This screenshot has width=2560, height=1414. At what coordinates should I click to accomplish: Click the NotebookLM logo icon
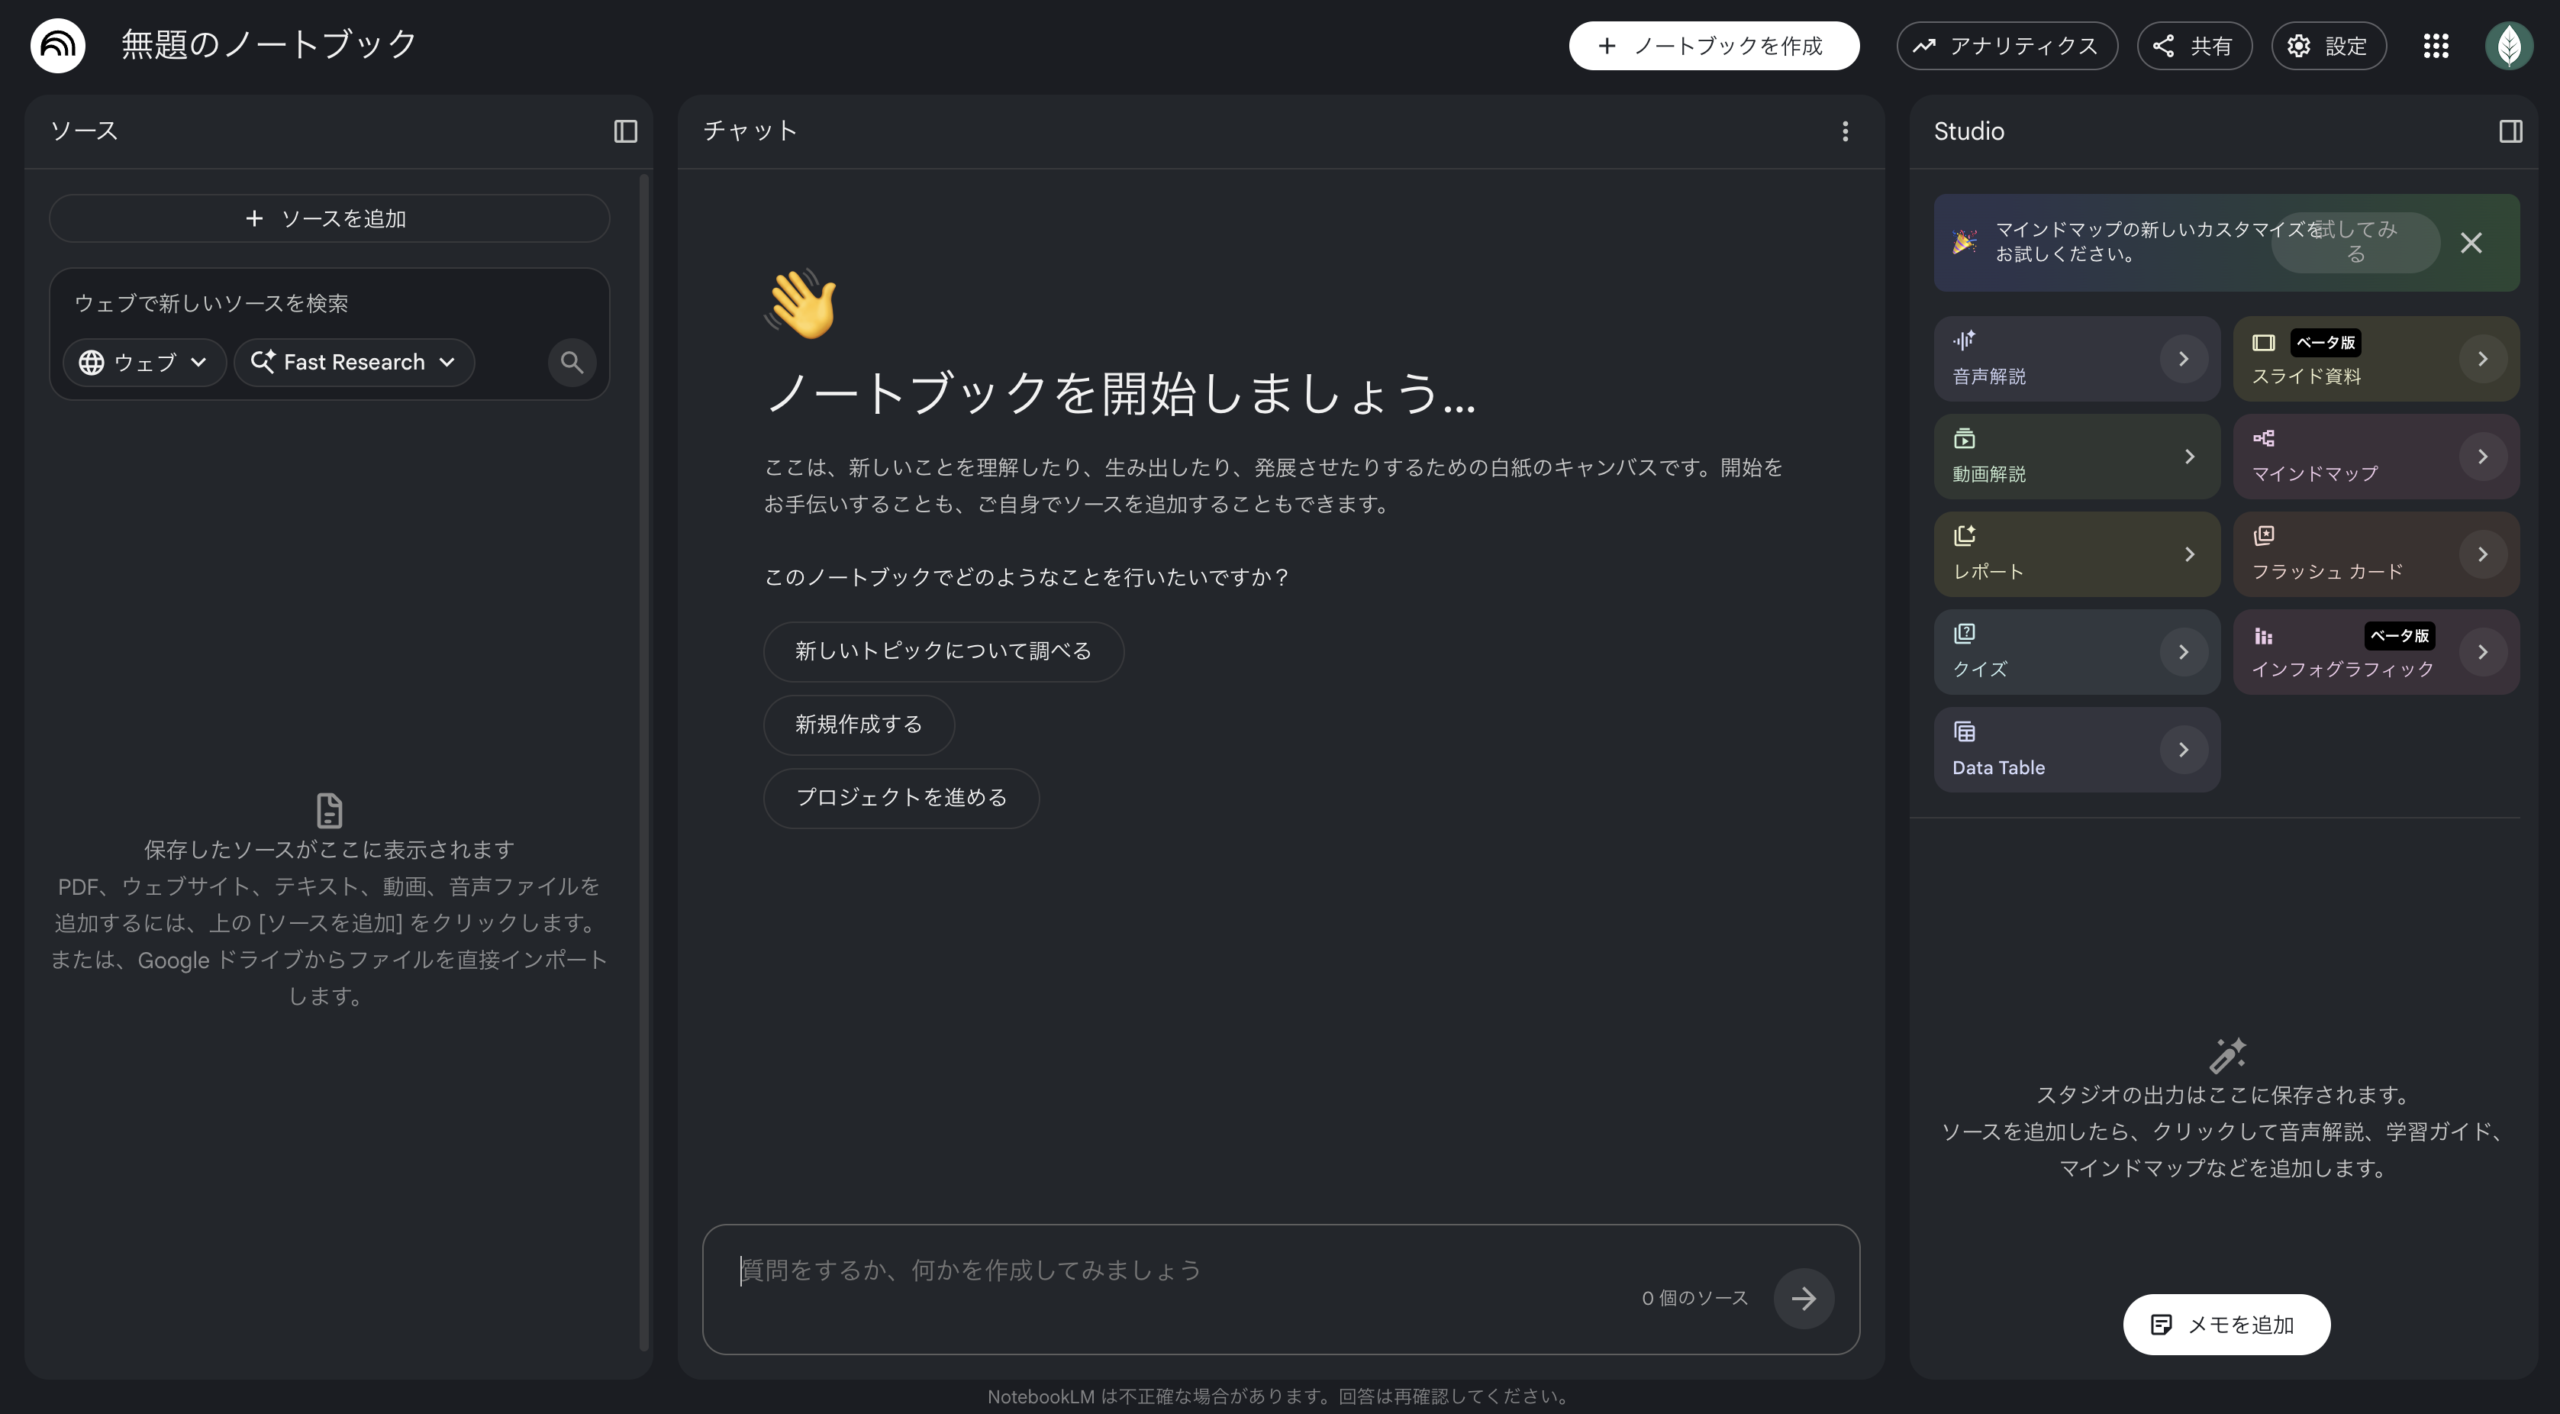point(58,45)
